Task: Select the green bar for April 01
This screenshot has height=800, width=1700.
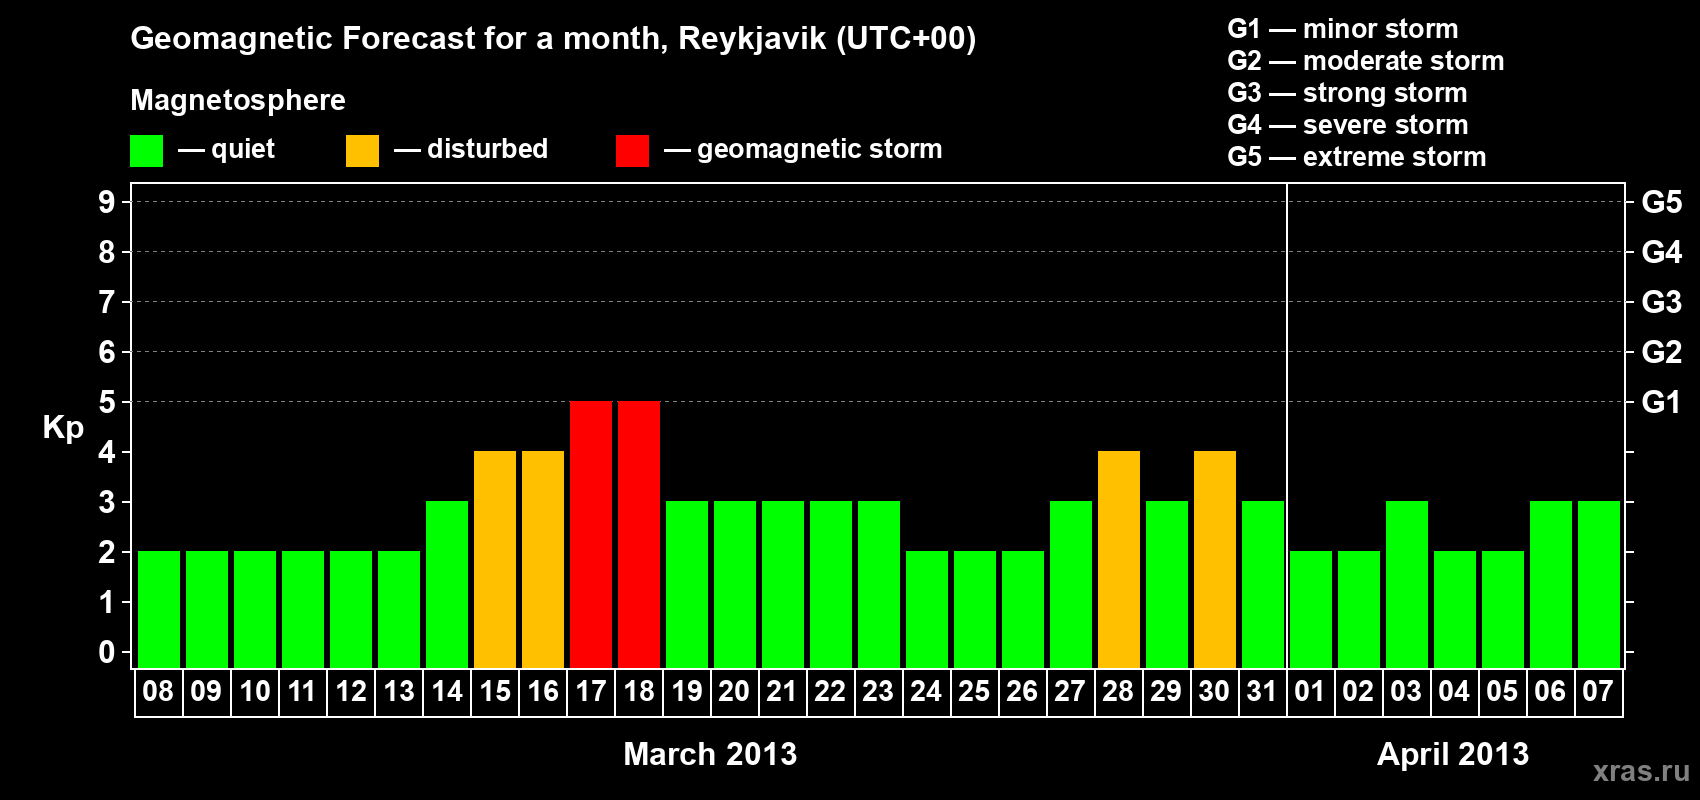Action: (x=1311, y=609)
